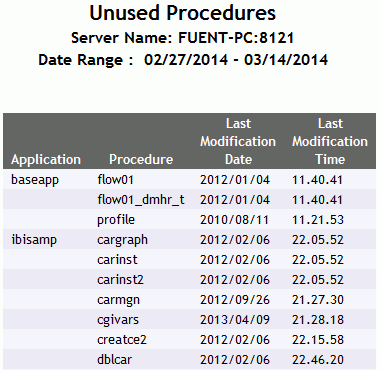Select the cgivars procedure entry
Viewport: 380px width, 370px height.
[x=118, y=320]
